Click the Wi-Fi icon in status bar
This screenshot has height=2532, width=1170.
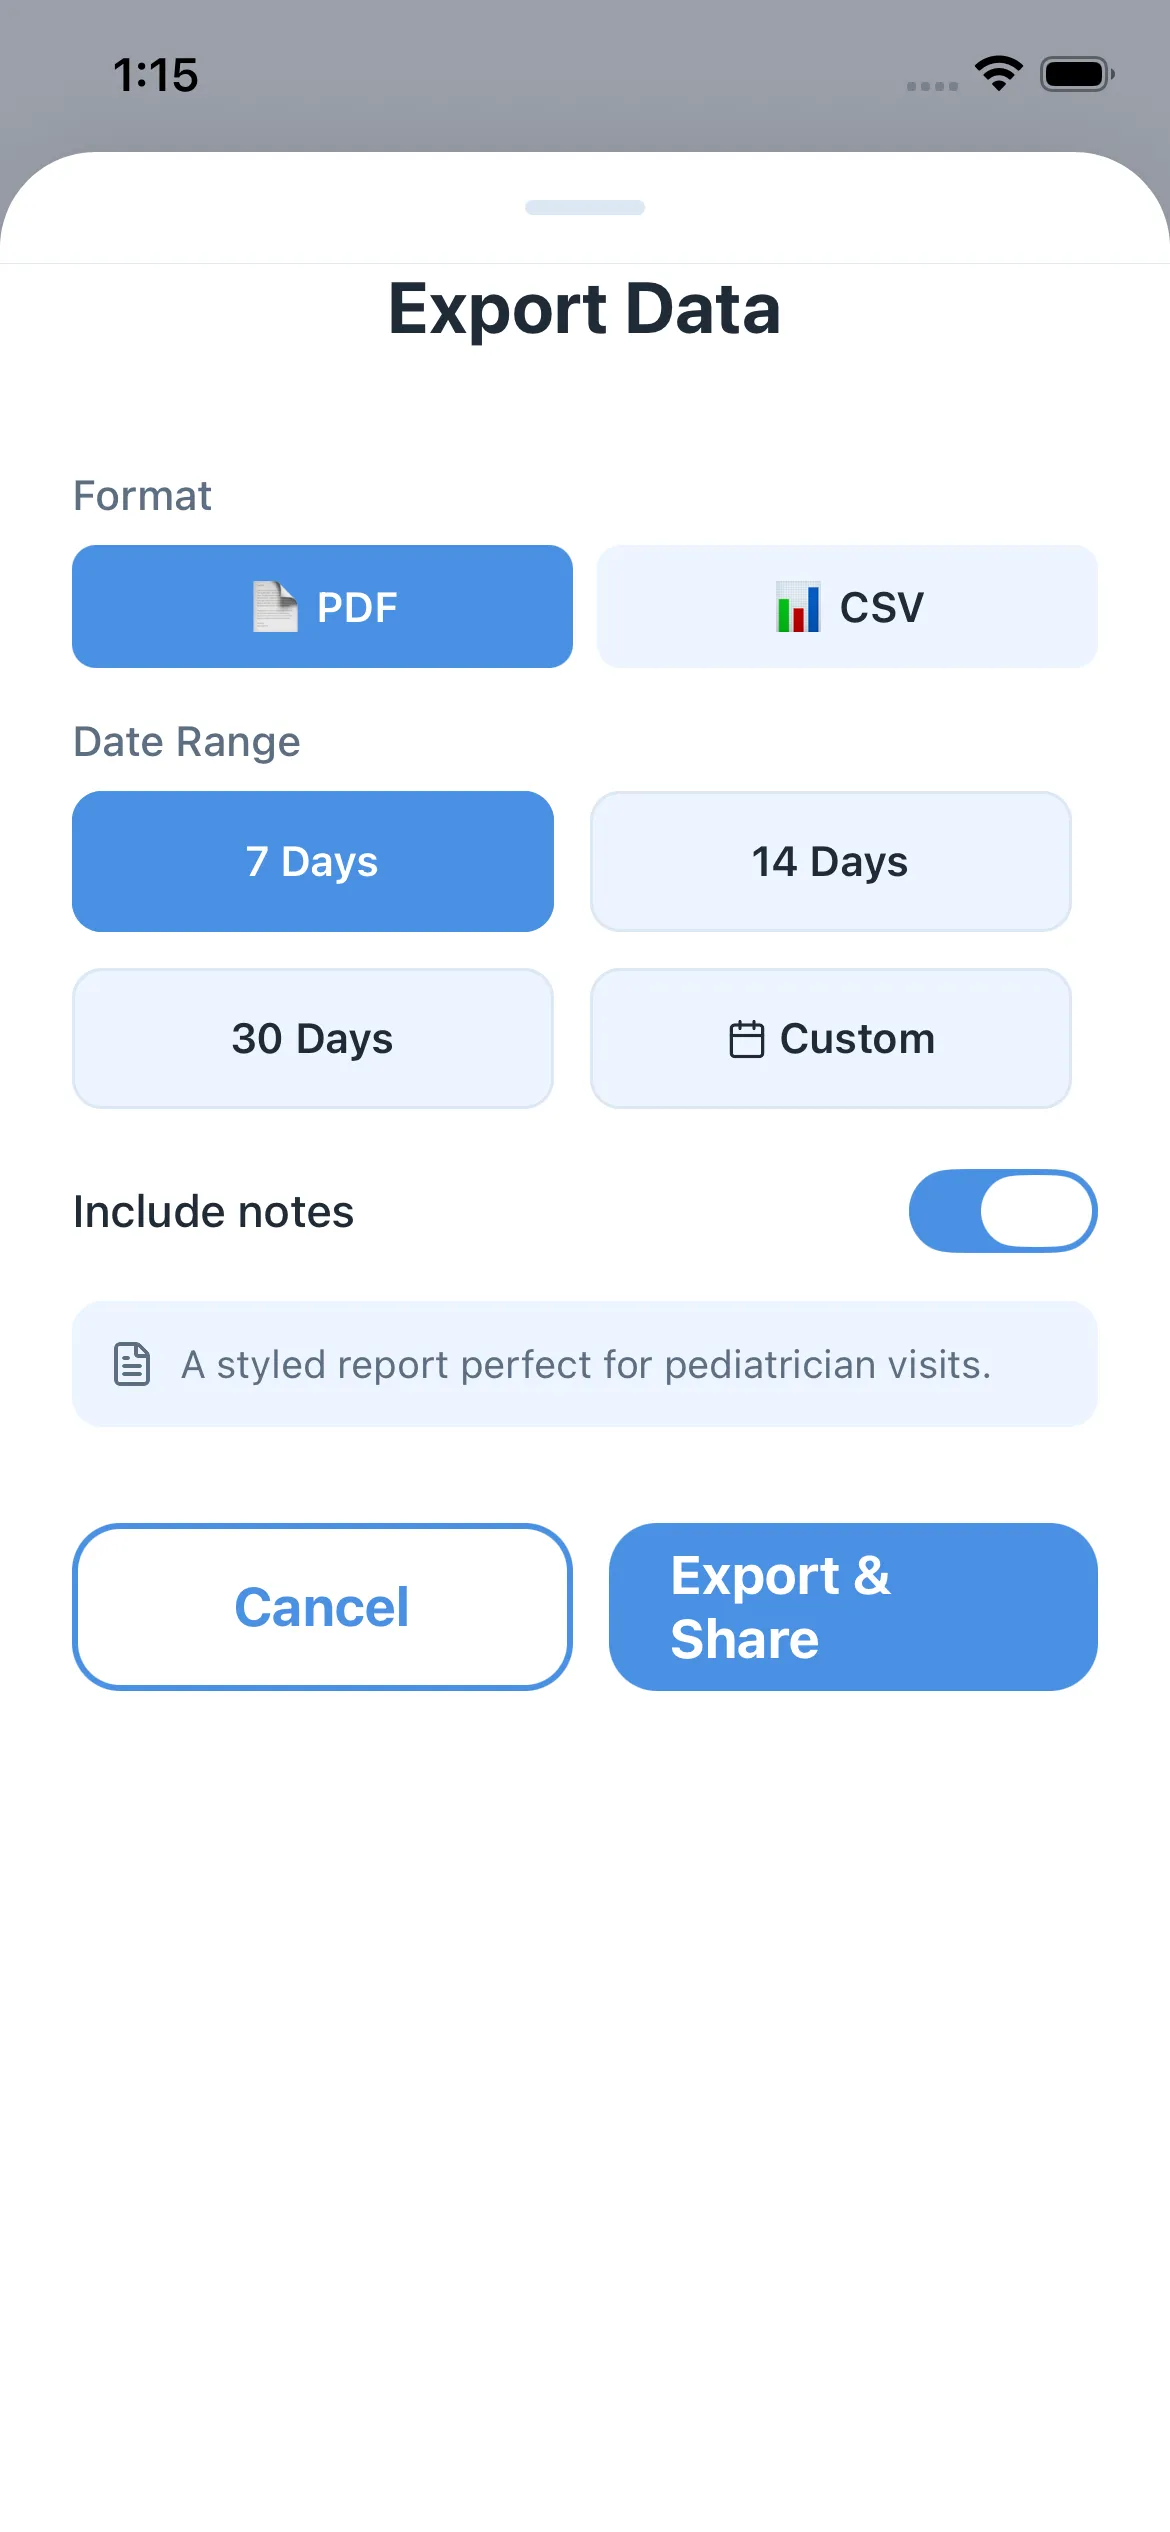point(997,71)
